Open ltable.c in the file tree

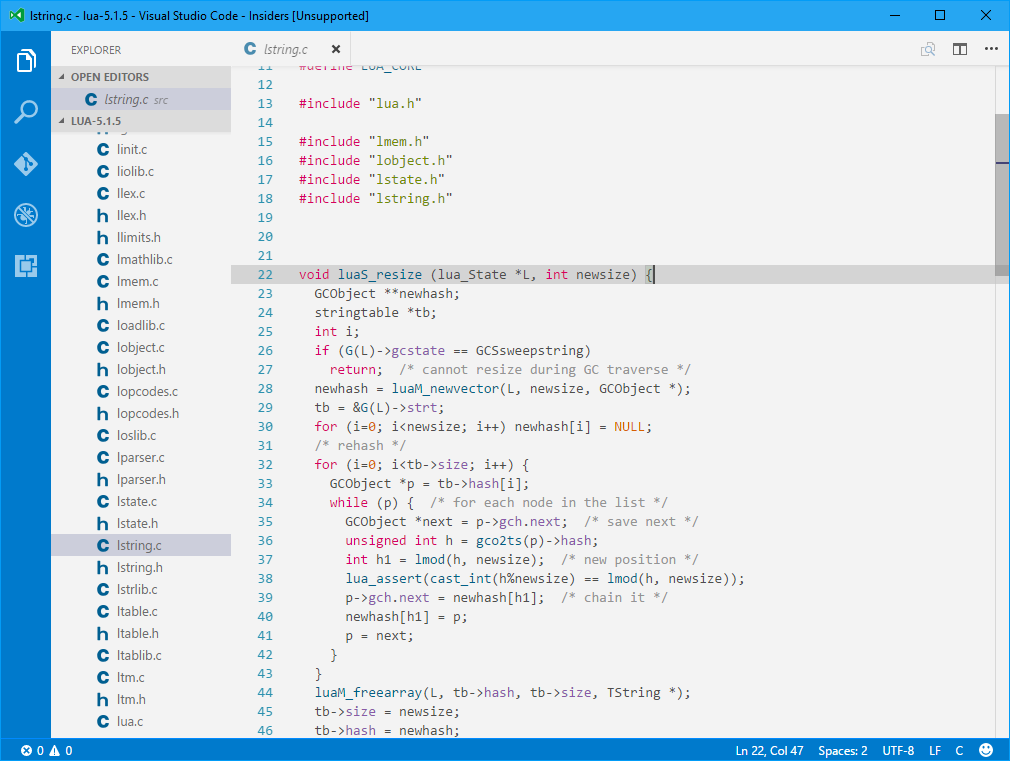[141, 612]
